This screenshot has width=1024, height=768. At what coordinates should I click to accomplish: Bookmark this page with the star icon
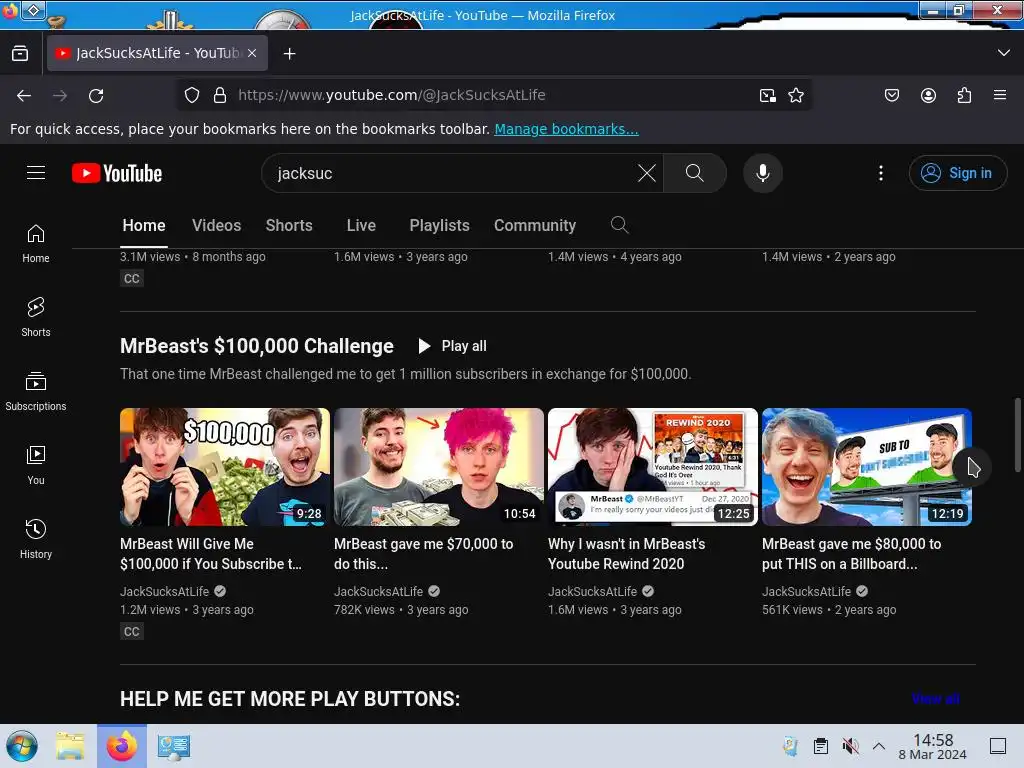796,95
